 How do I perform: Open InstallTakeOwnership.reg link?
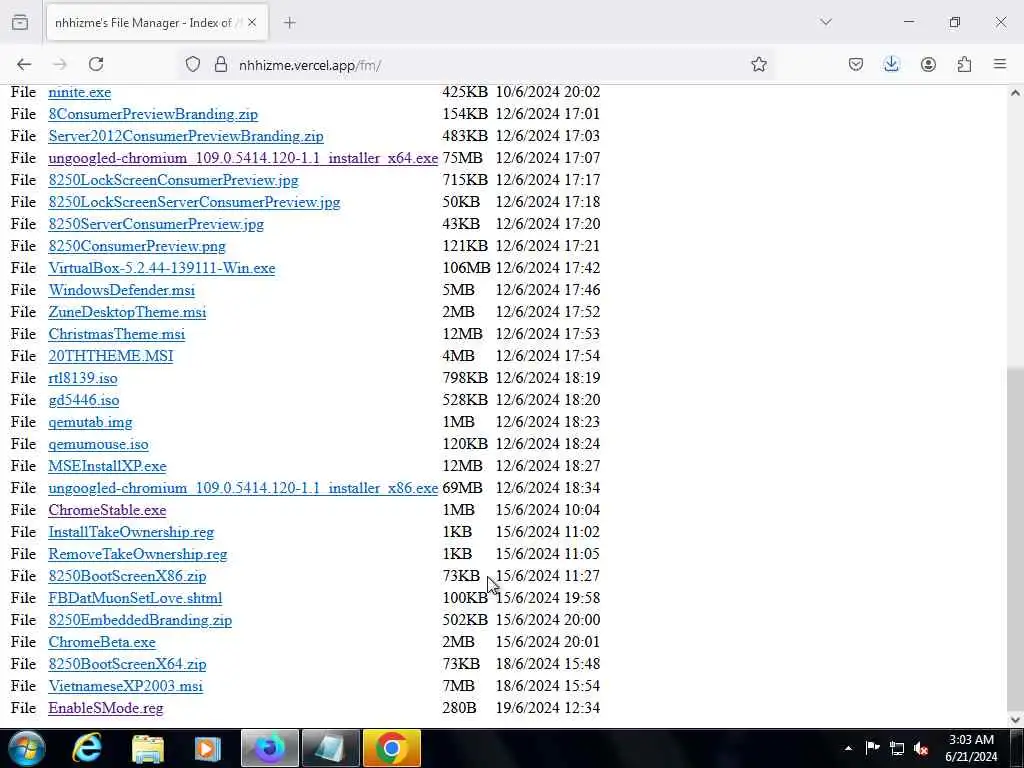131,532
